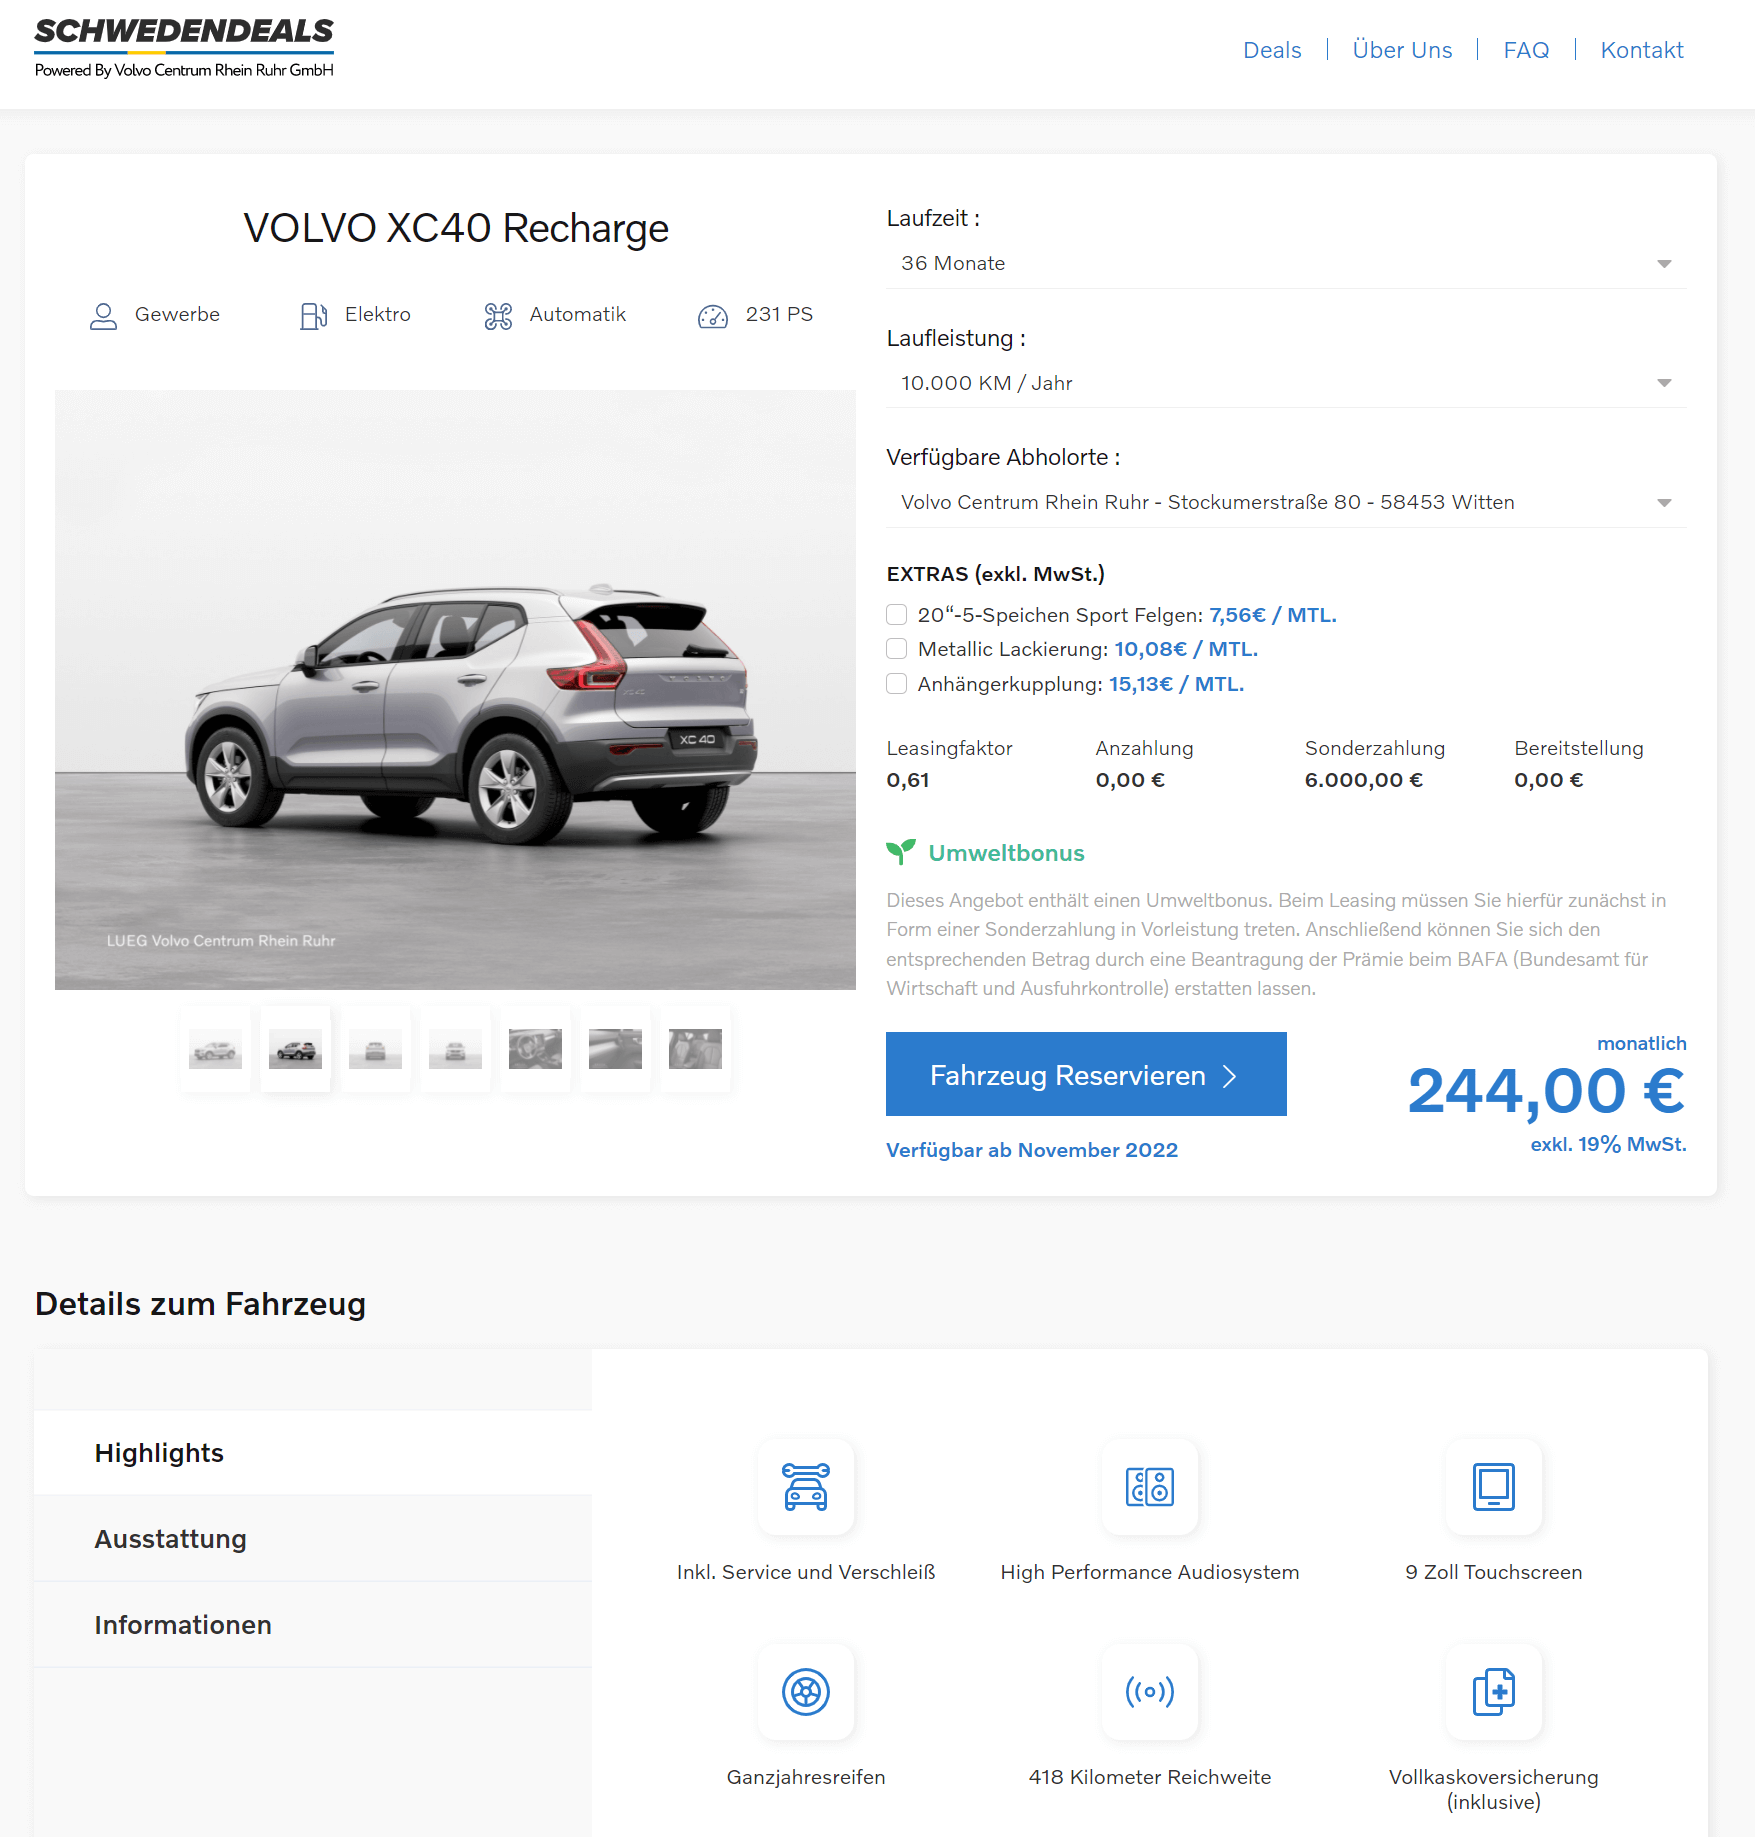Click the 418 Kilometer Reichweite signal icon
The height and width of the screenshot is (1837, 1755).
pos(1149,1692)
